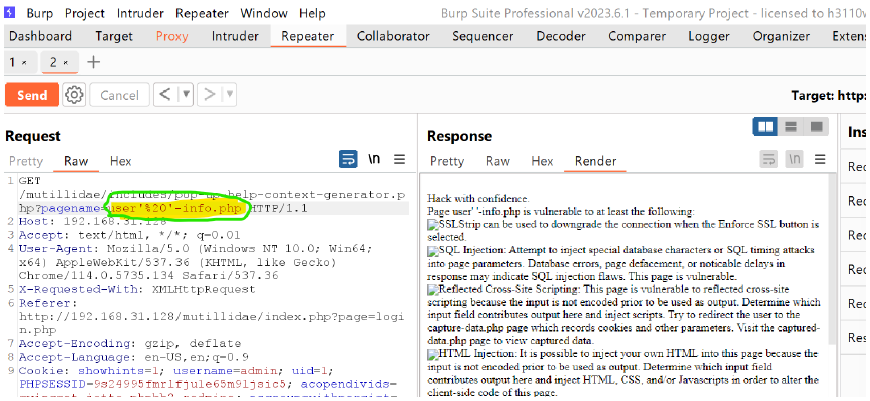Toggle non-printable characters in Request panel
The height and width of the screenshot is (401, 870).
click(x=375, y=160)
